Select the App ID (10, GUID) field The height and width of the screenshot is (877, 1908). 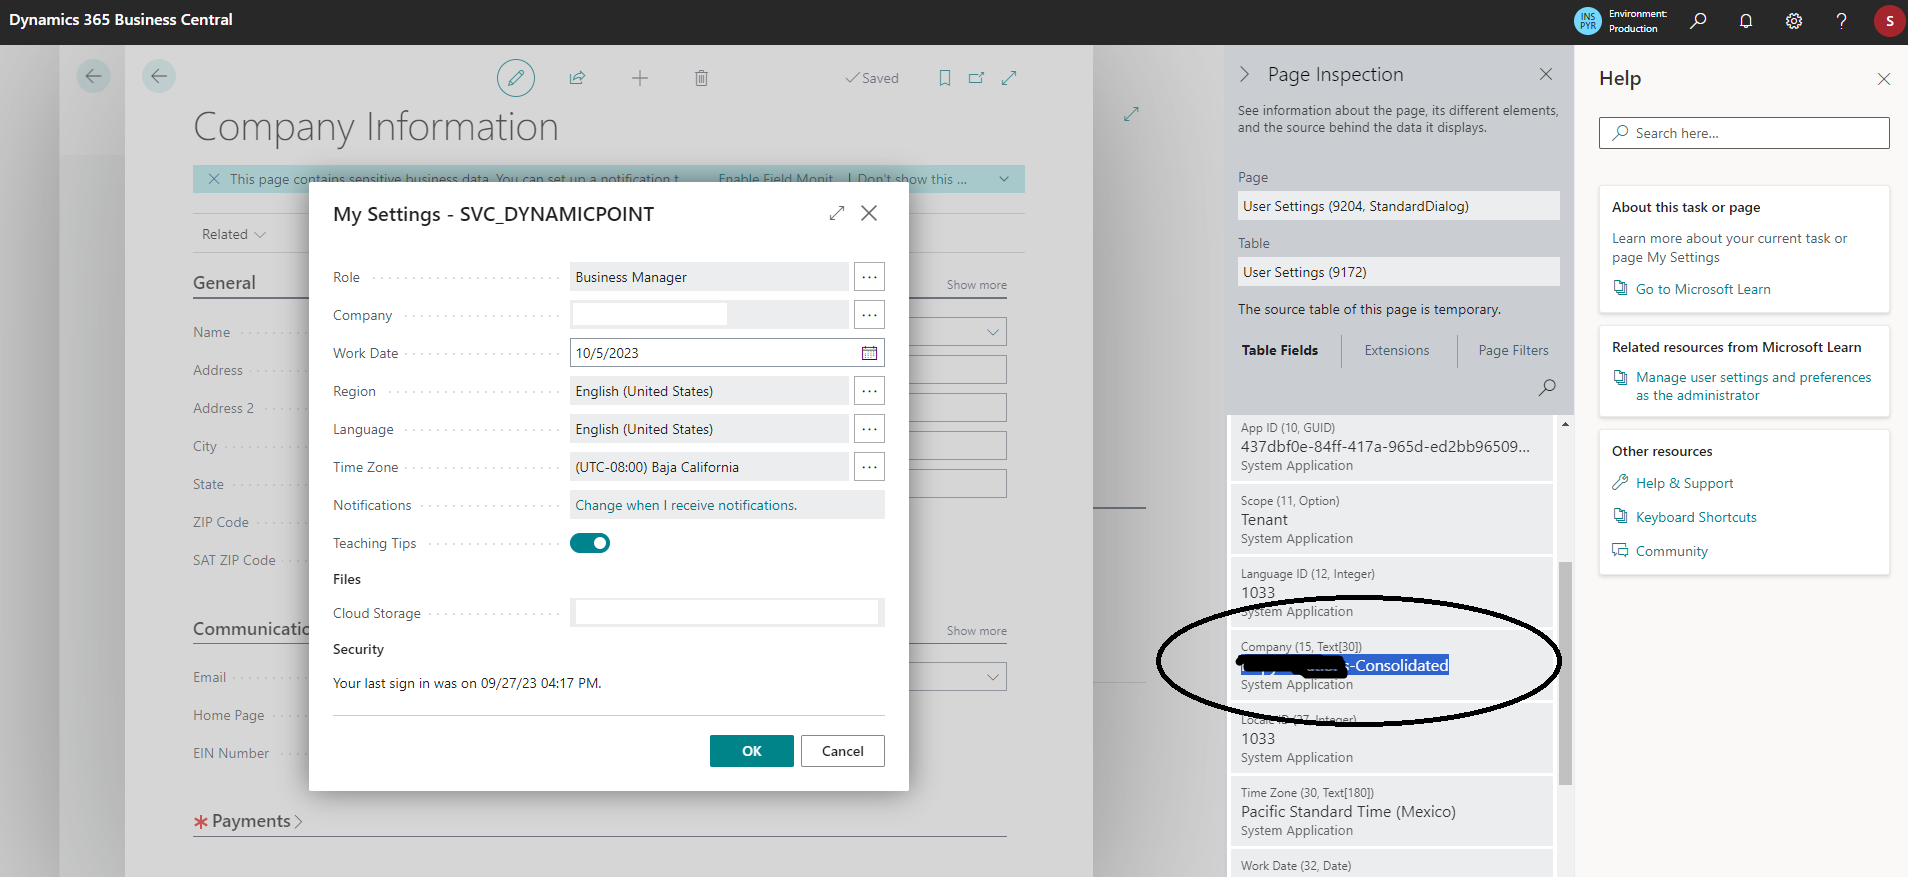click(1391, 447)
